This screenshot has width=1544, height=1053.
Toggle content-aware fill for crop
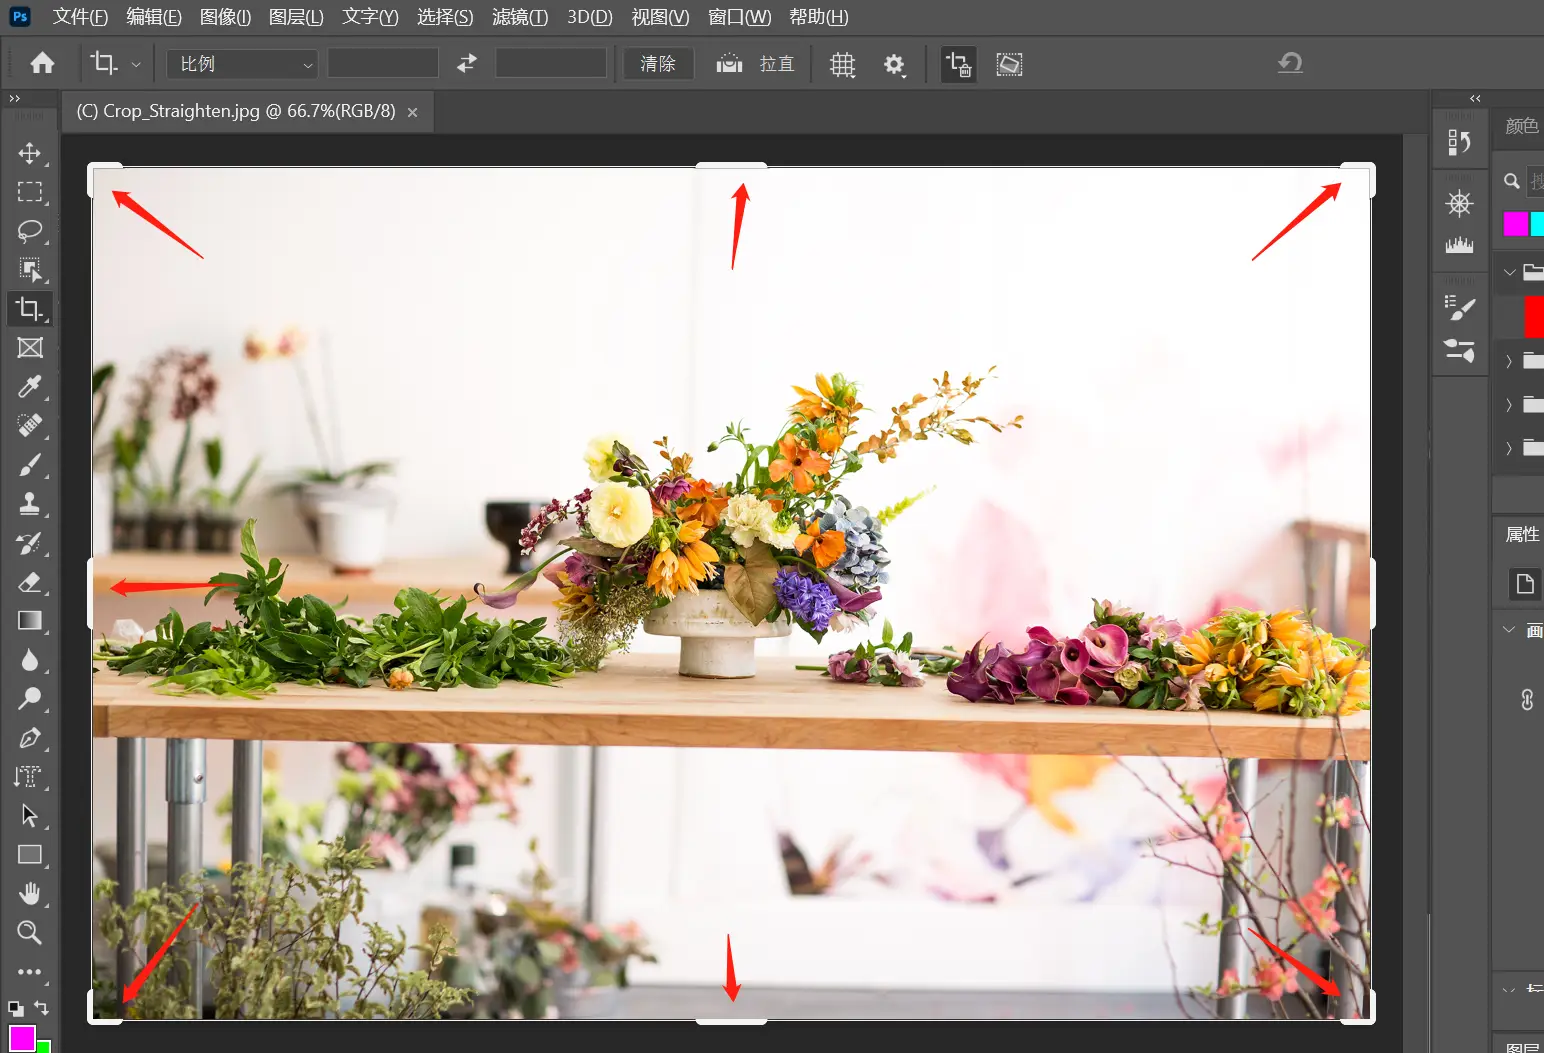(x=1009, y=64)
